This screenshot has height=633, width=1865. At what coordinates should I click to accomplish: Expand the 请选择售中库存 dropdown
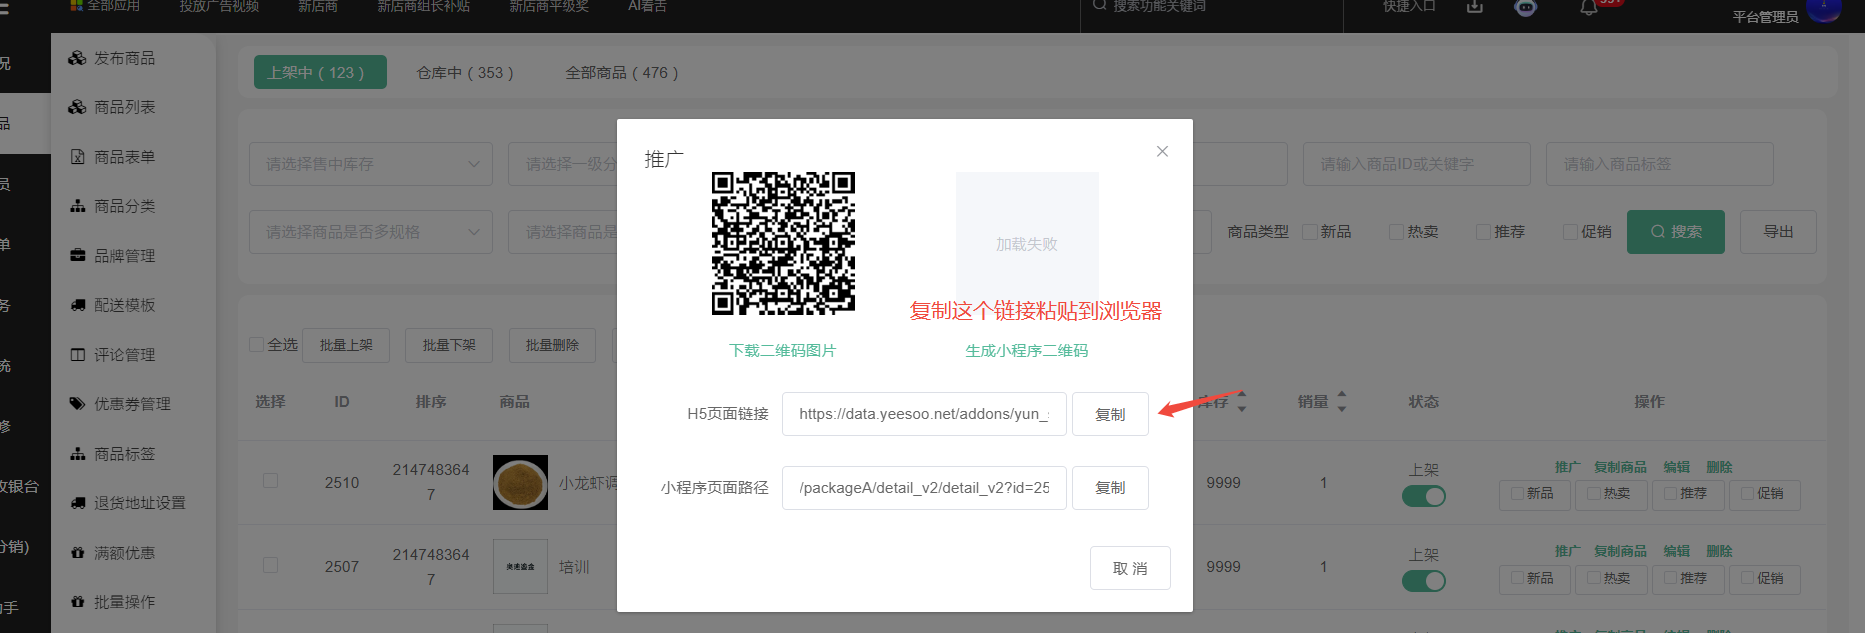pos(370,164)
